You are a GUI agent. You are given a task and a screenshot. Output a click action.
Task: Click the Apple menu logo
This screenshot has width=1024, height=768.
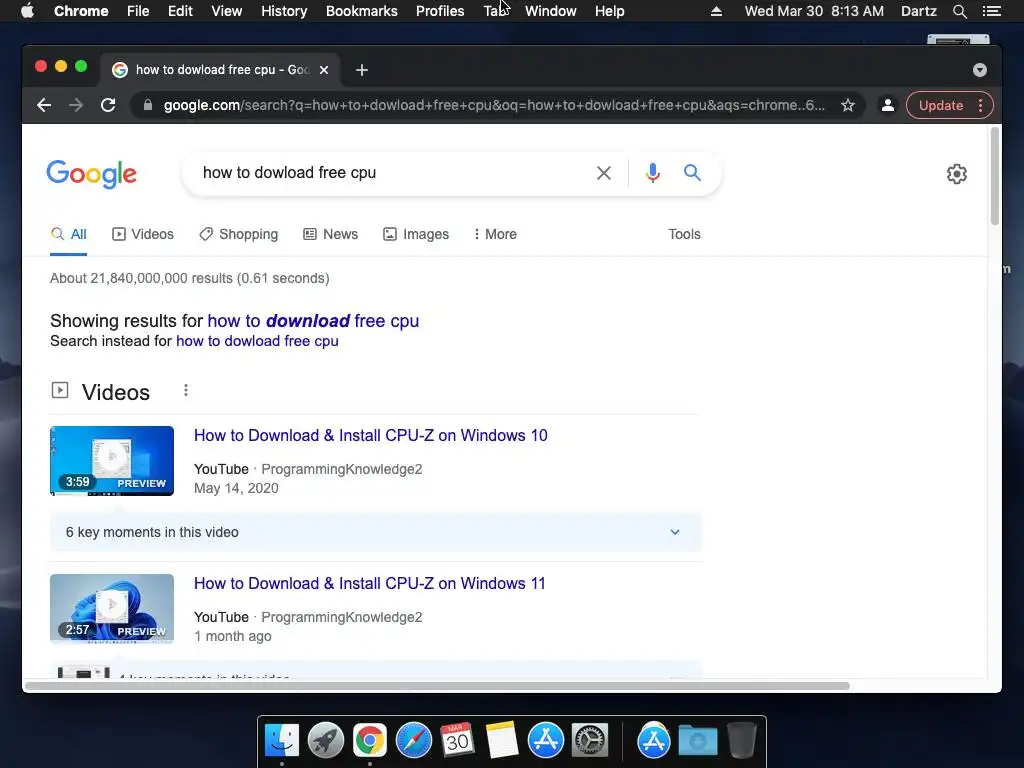(27, 11)
